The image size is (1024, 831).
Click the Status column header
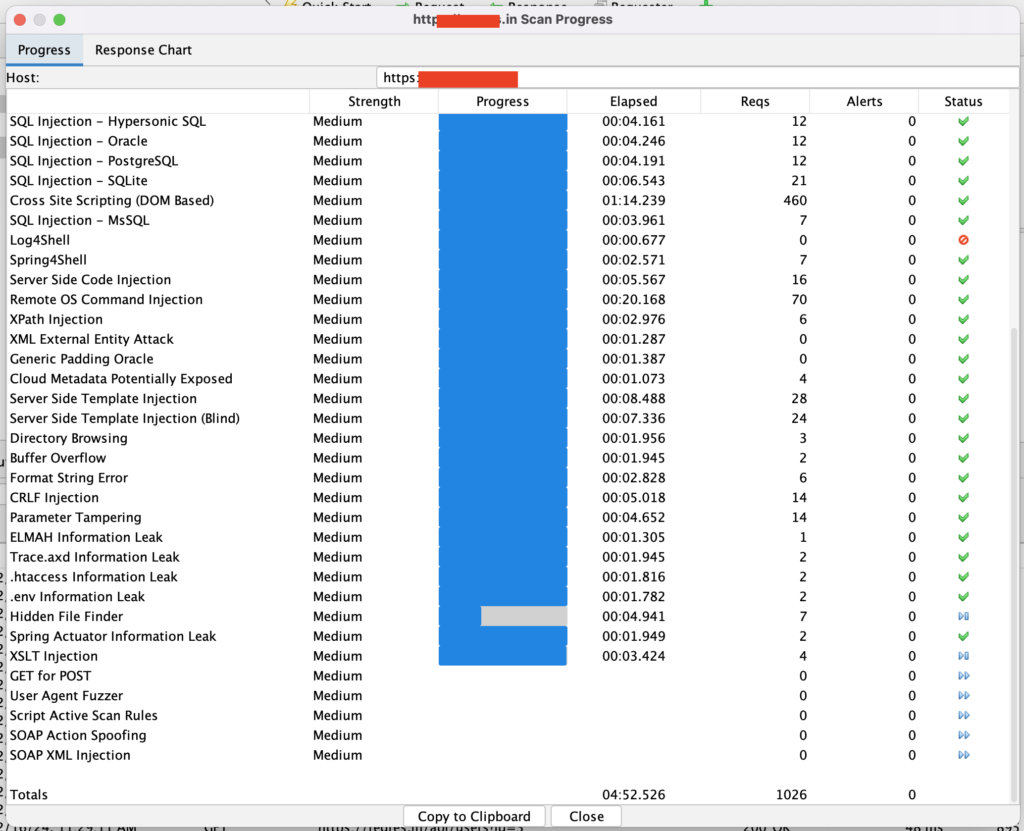tap(963, 101)
